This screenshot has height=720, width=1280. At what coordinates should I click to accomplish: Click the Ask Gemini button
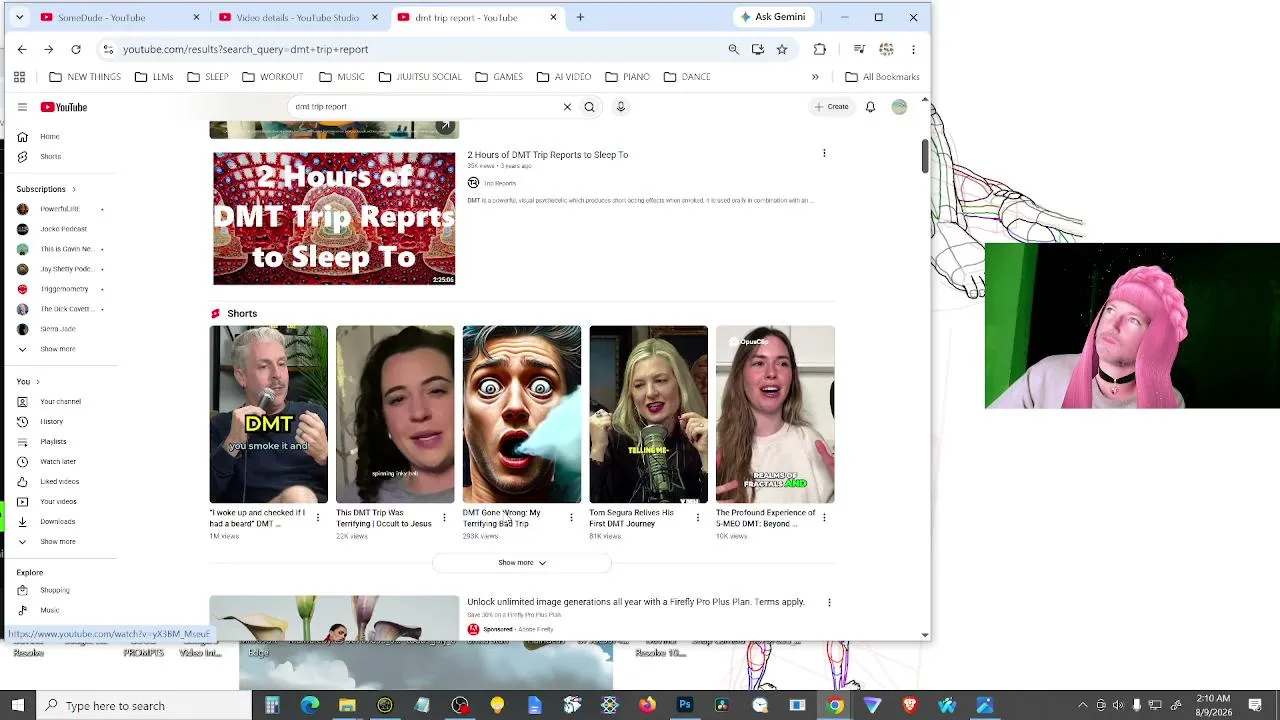pyautogui.click(x=772, y=17)
